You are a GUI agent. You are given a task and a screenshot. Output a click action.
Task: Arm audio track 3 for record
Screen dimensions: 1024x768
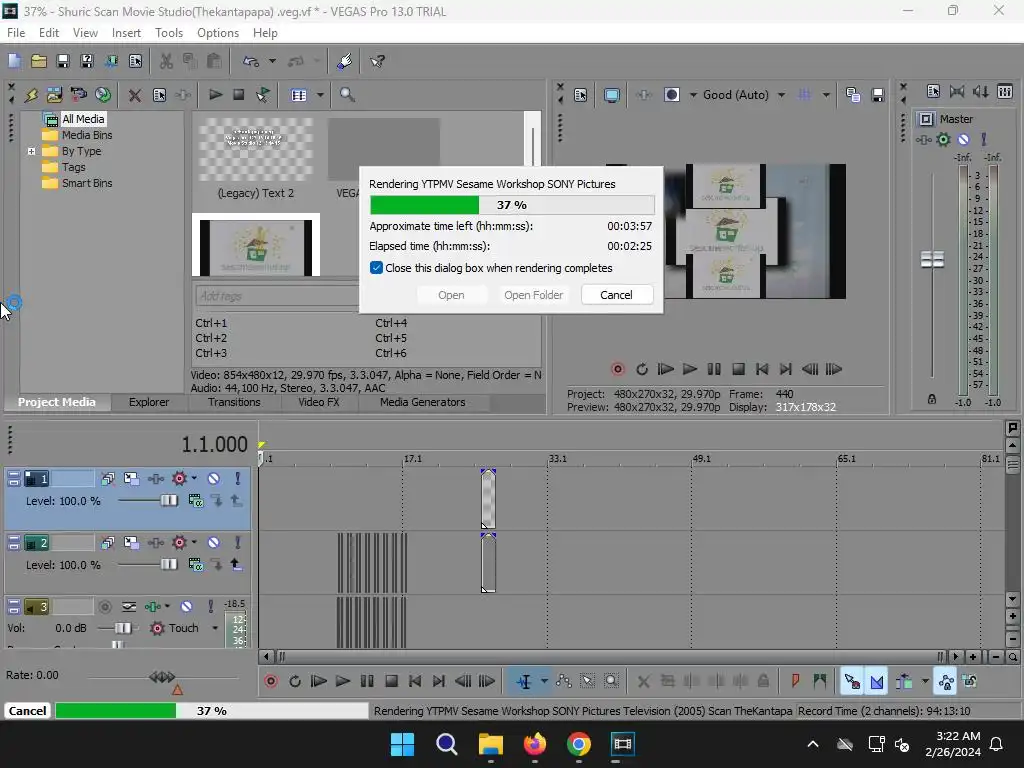tap(104, 607)
